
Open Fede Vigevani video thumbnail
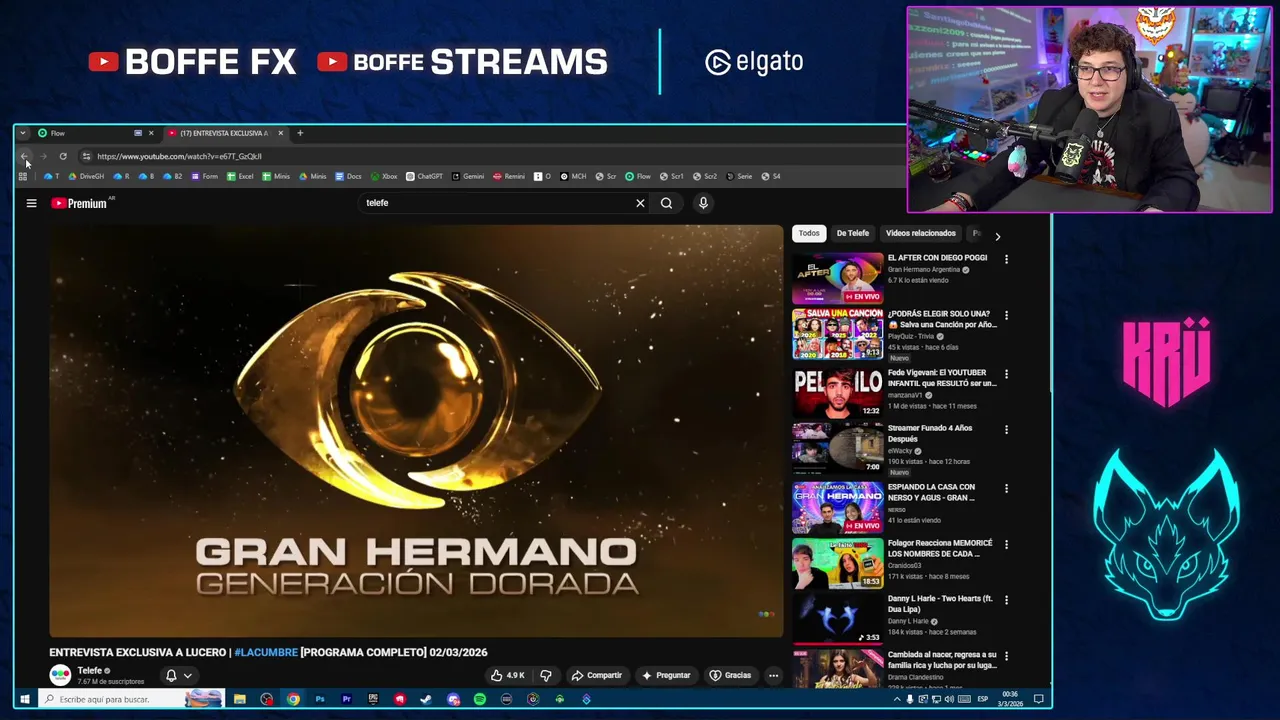[838, 392]
